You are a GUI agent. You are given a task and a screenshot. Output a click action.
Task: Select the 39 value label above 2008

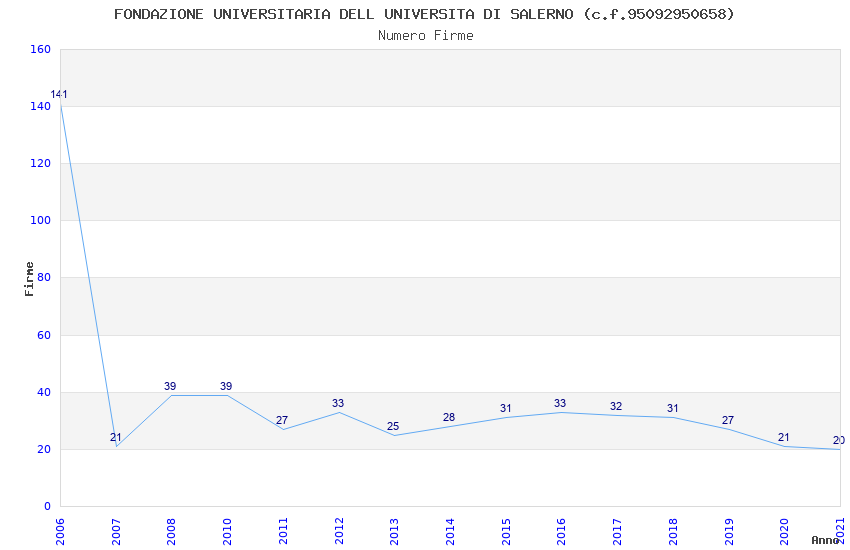[170, 386]
